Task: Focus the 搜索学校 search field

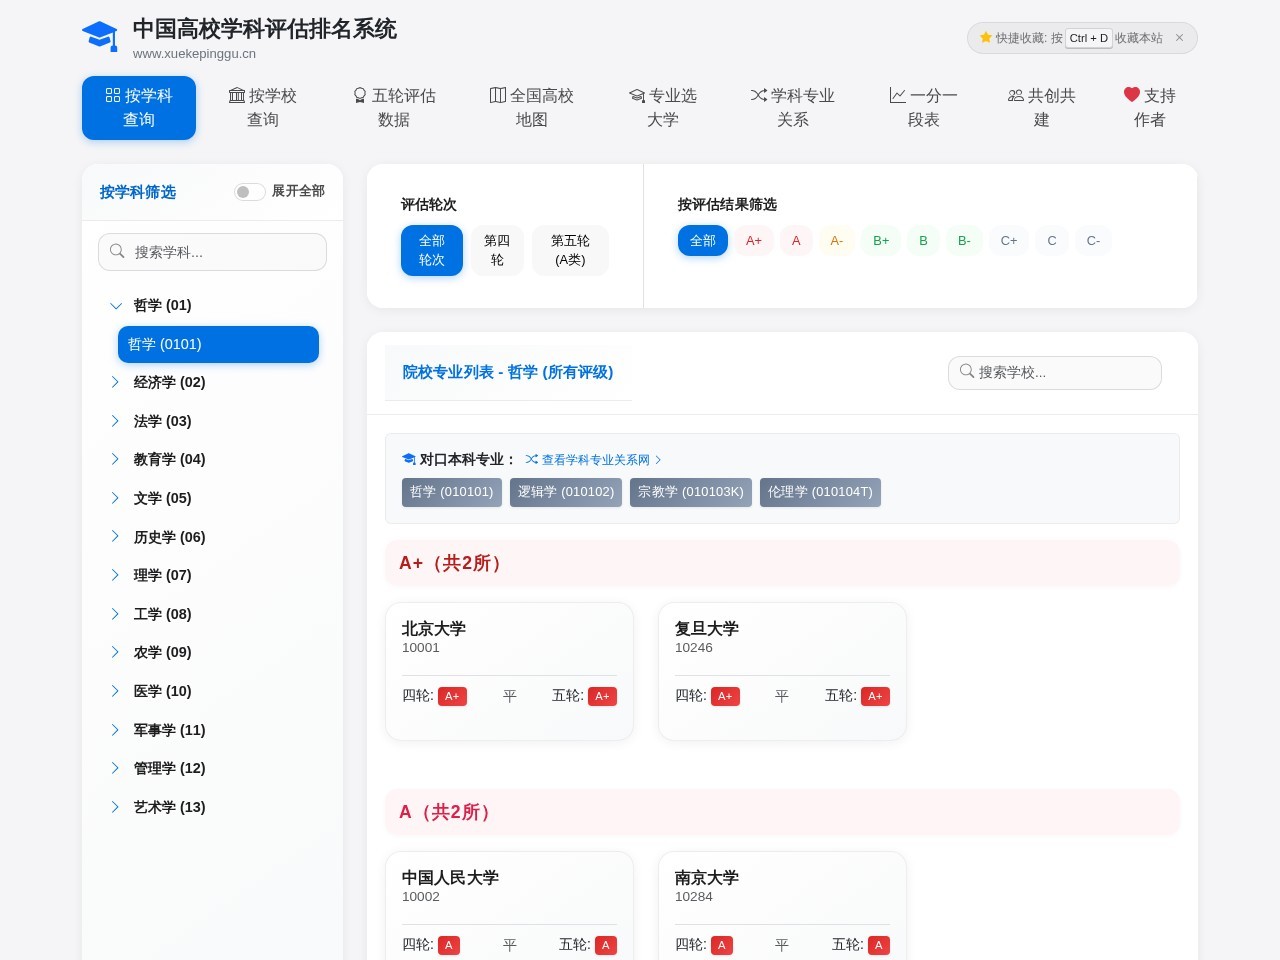Action: 1054,372
